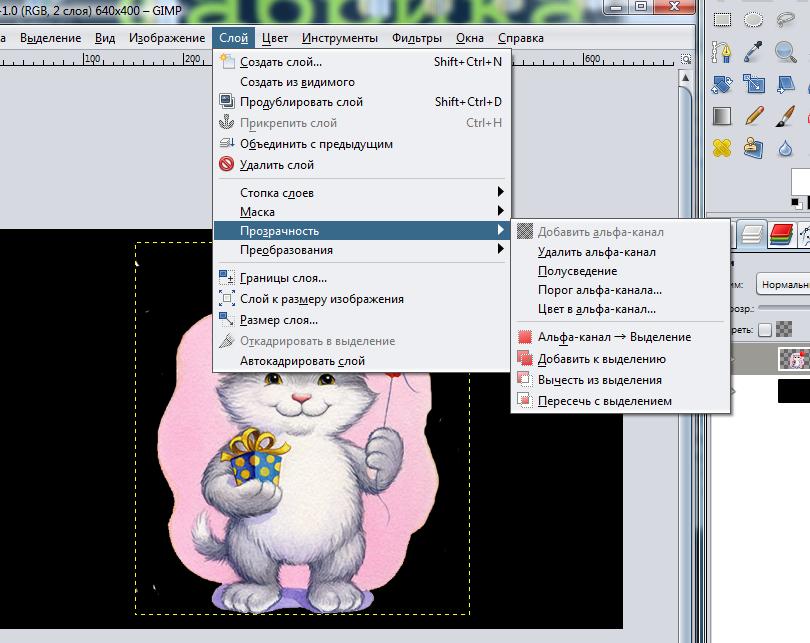The width and height of the screenshot is (810, 643).
Task: Select the Clone stamp tool
Action: click(753, 148)
